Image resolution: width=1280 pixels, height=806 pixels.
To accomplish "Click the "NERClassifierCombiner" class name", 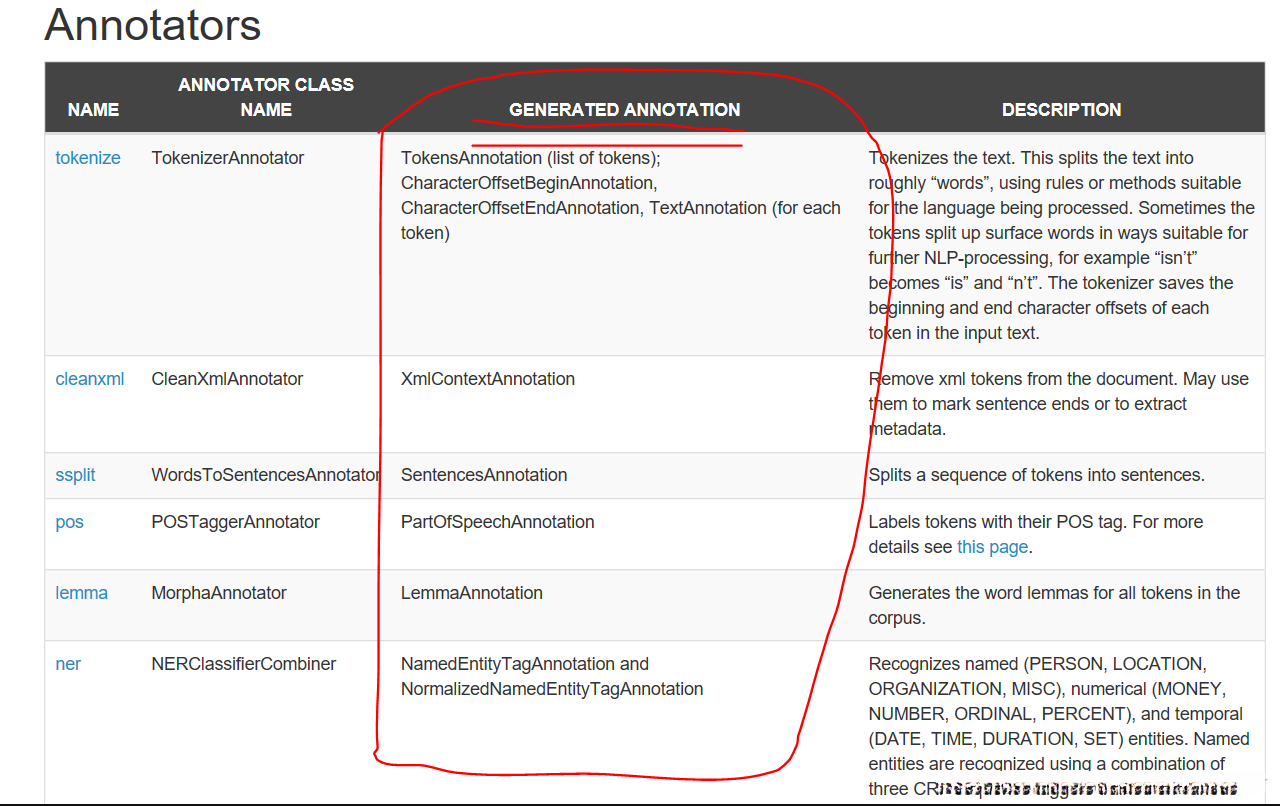I will point(244,664).
